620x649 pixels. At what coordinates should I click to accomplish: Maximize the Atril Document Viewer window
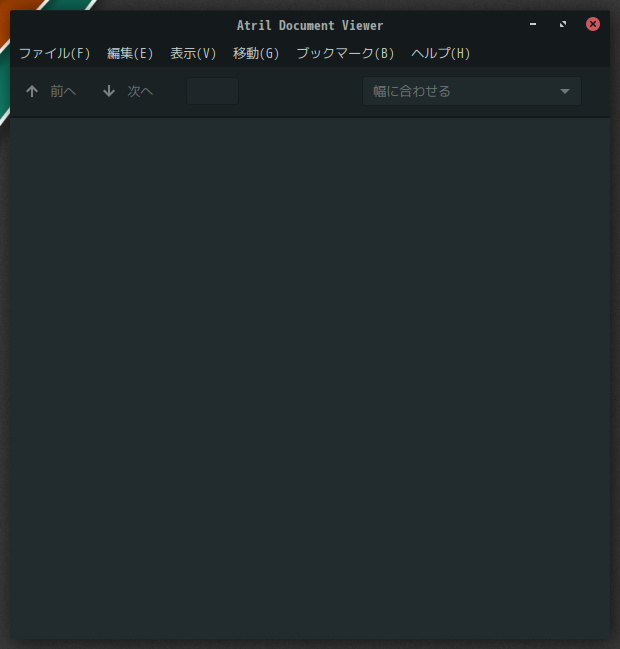coord(563,24)
